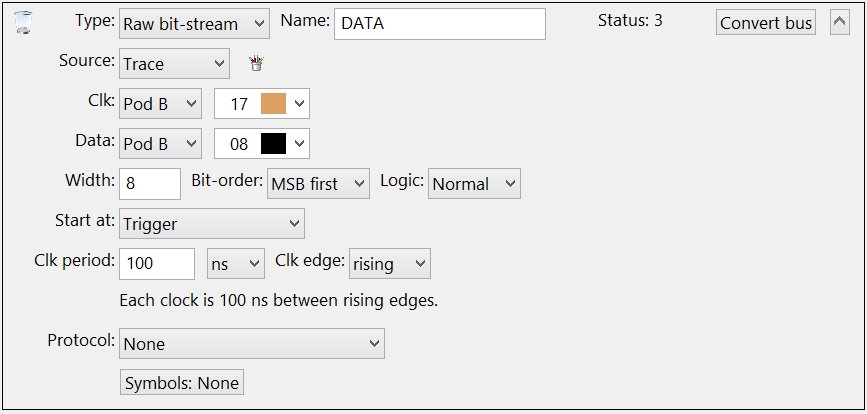Image resolution: width=867 pixels, height=414 pixels.
Task: Open the Clk edge dropdown showing rising
Action: [390, 264]
